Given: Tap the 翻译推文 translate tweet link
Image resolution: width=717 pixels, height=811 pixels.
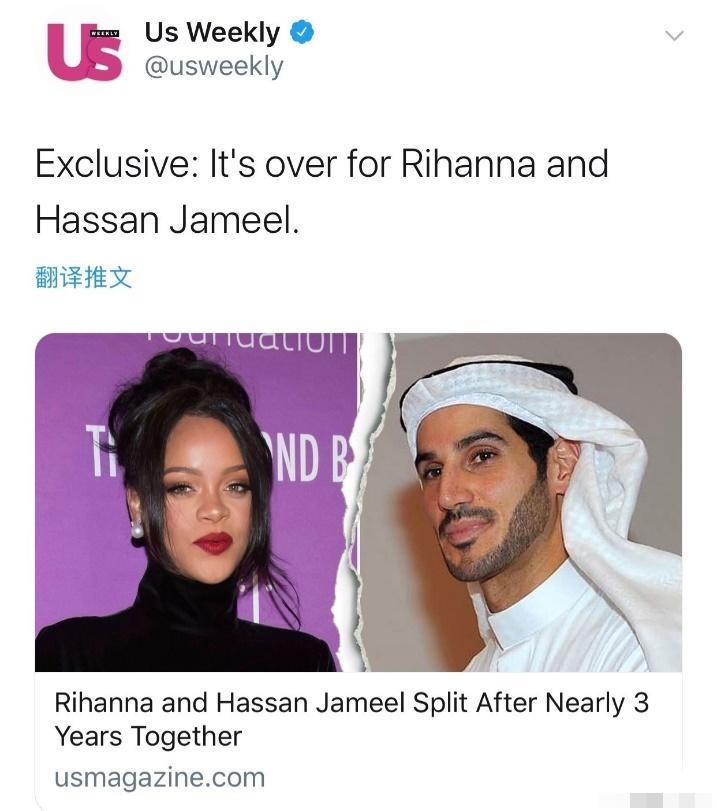Looking at the screenshot, I should point(84,277).
